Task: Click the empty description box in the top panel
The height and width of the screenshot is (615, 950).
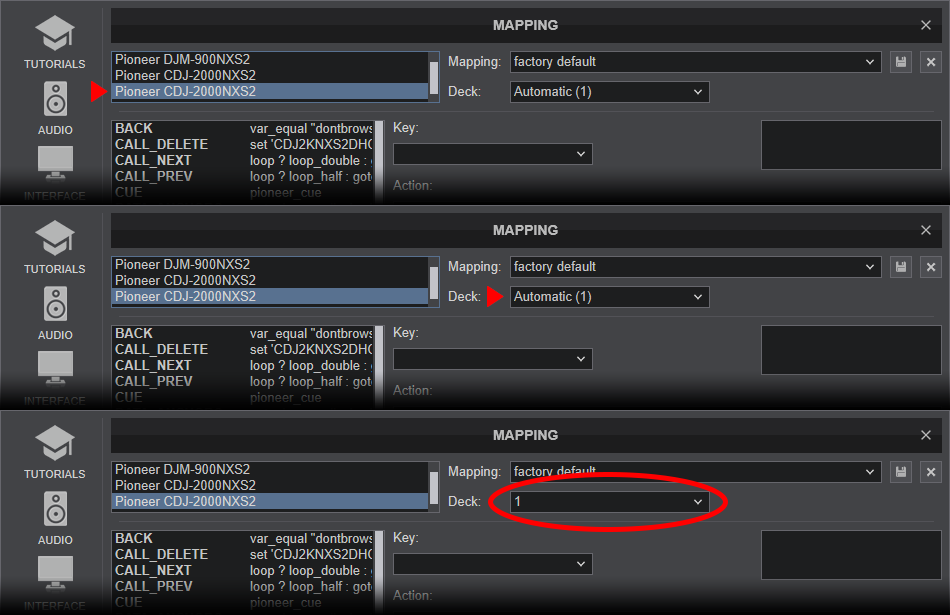Action: tap(851, 145)
